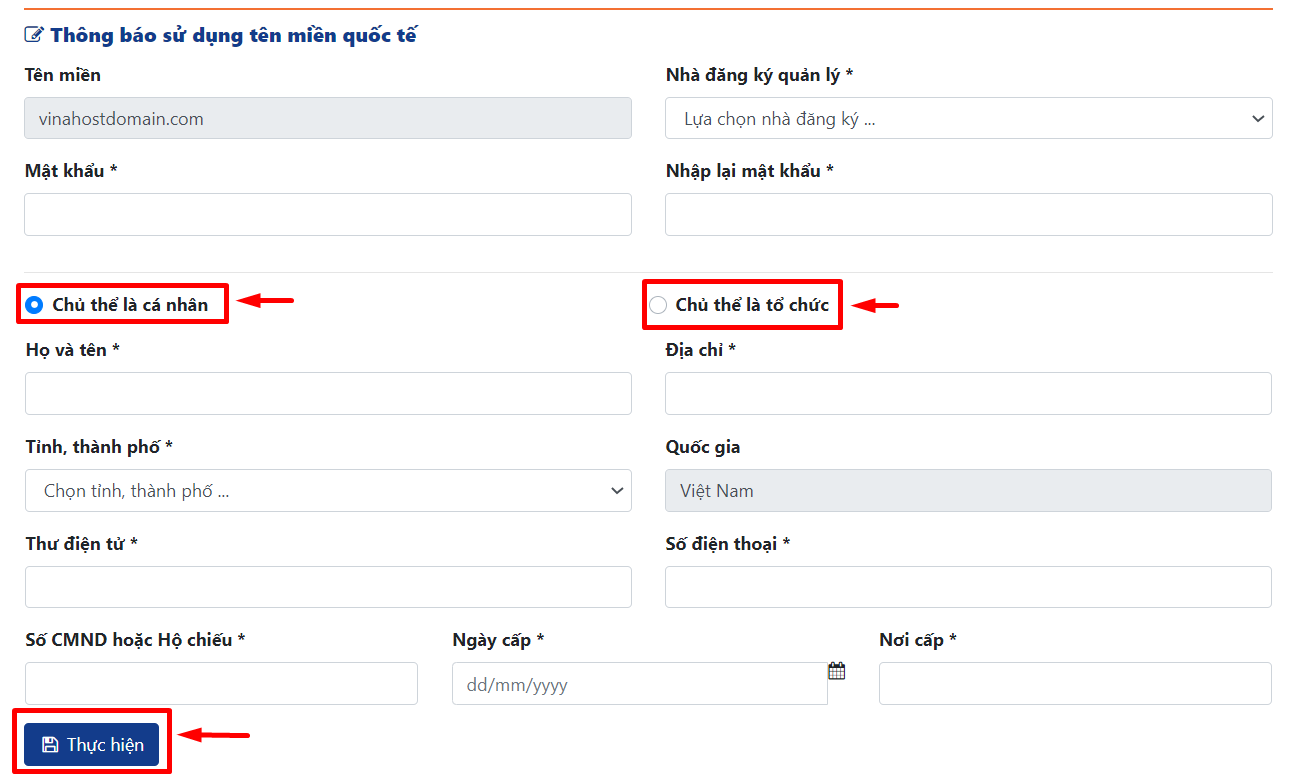Click the Tỉnh, thành phố label
This screenshot has height=784, width=1289.
click(x=99, y=447)
